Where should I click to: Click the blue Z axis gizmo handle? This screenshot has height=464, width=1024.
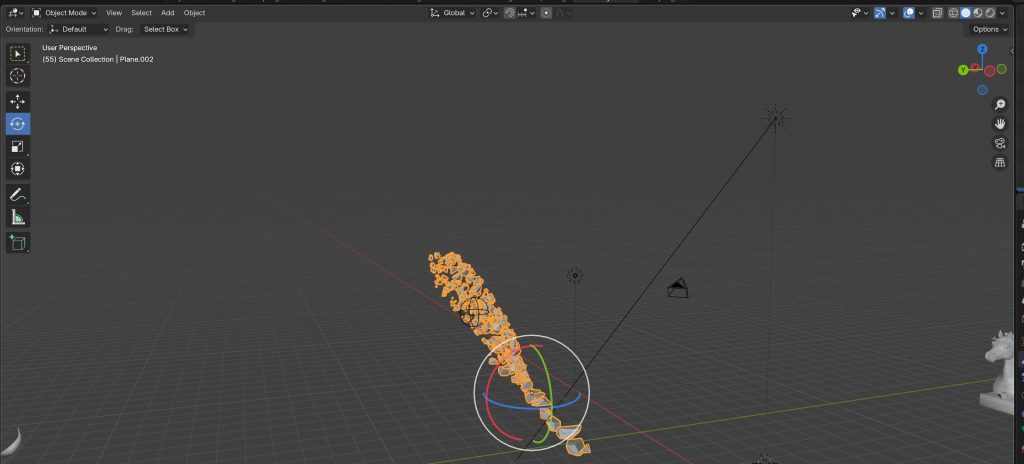tap(983, 48)
